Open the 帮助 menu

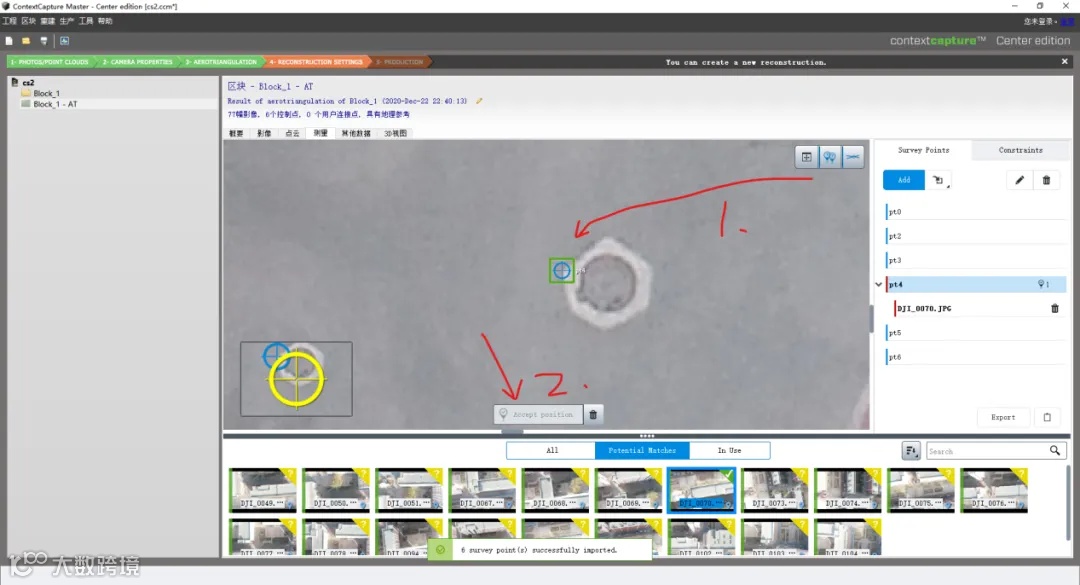[x=105, y=21]
